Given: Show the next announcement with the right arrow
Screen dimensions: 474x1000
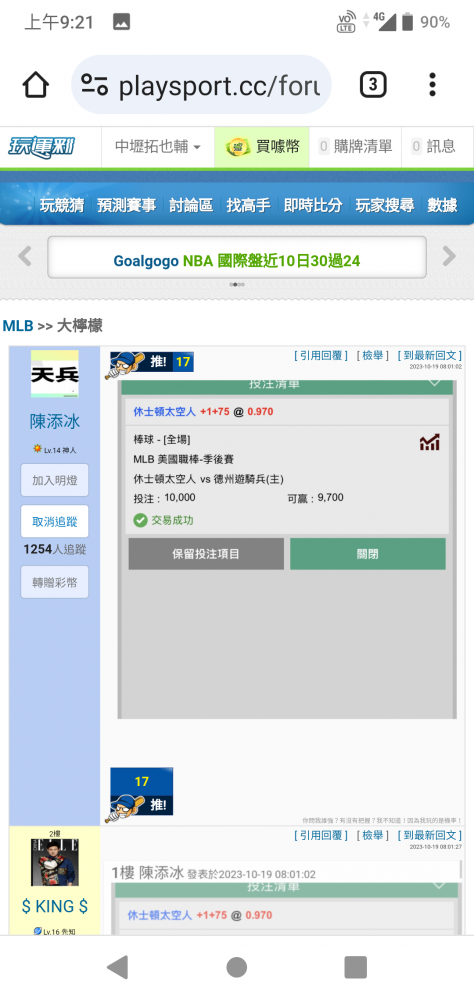Looking at the screenshot, I should (449, 256).
